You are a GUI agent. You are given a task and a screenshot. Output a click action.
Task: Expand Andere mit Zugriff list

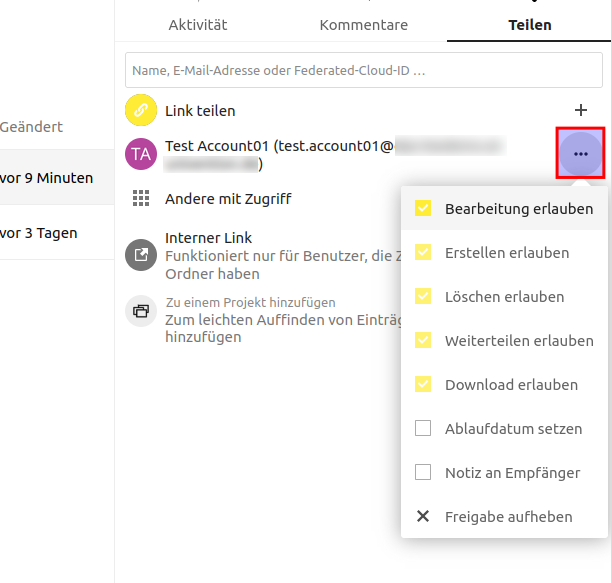click(228, 199)
